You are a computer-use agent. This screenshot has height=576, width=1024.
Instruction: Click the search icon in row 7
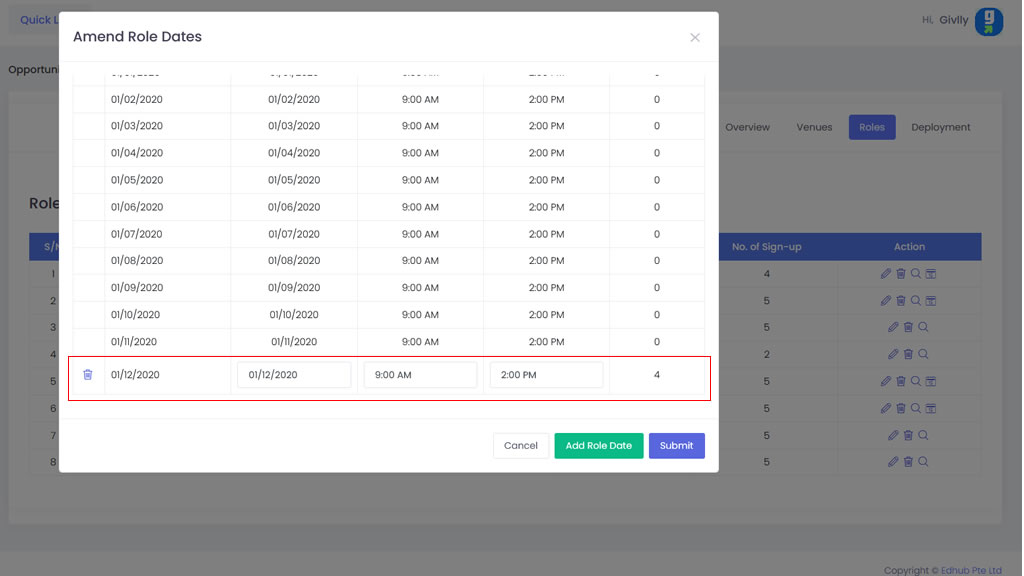(924, 436)
